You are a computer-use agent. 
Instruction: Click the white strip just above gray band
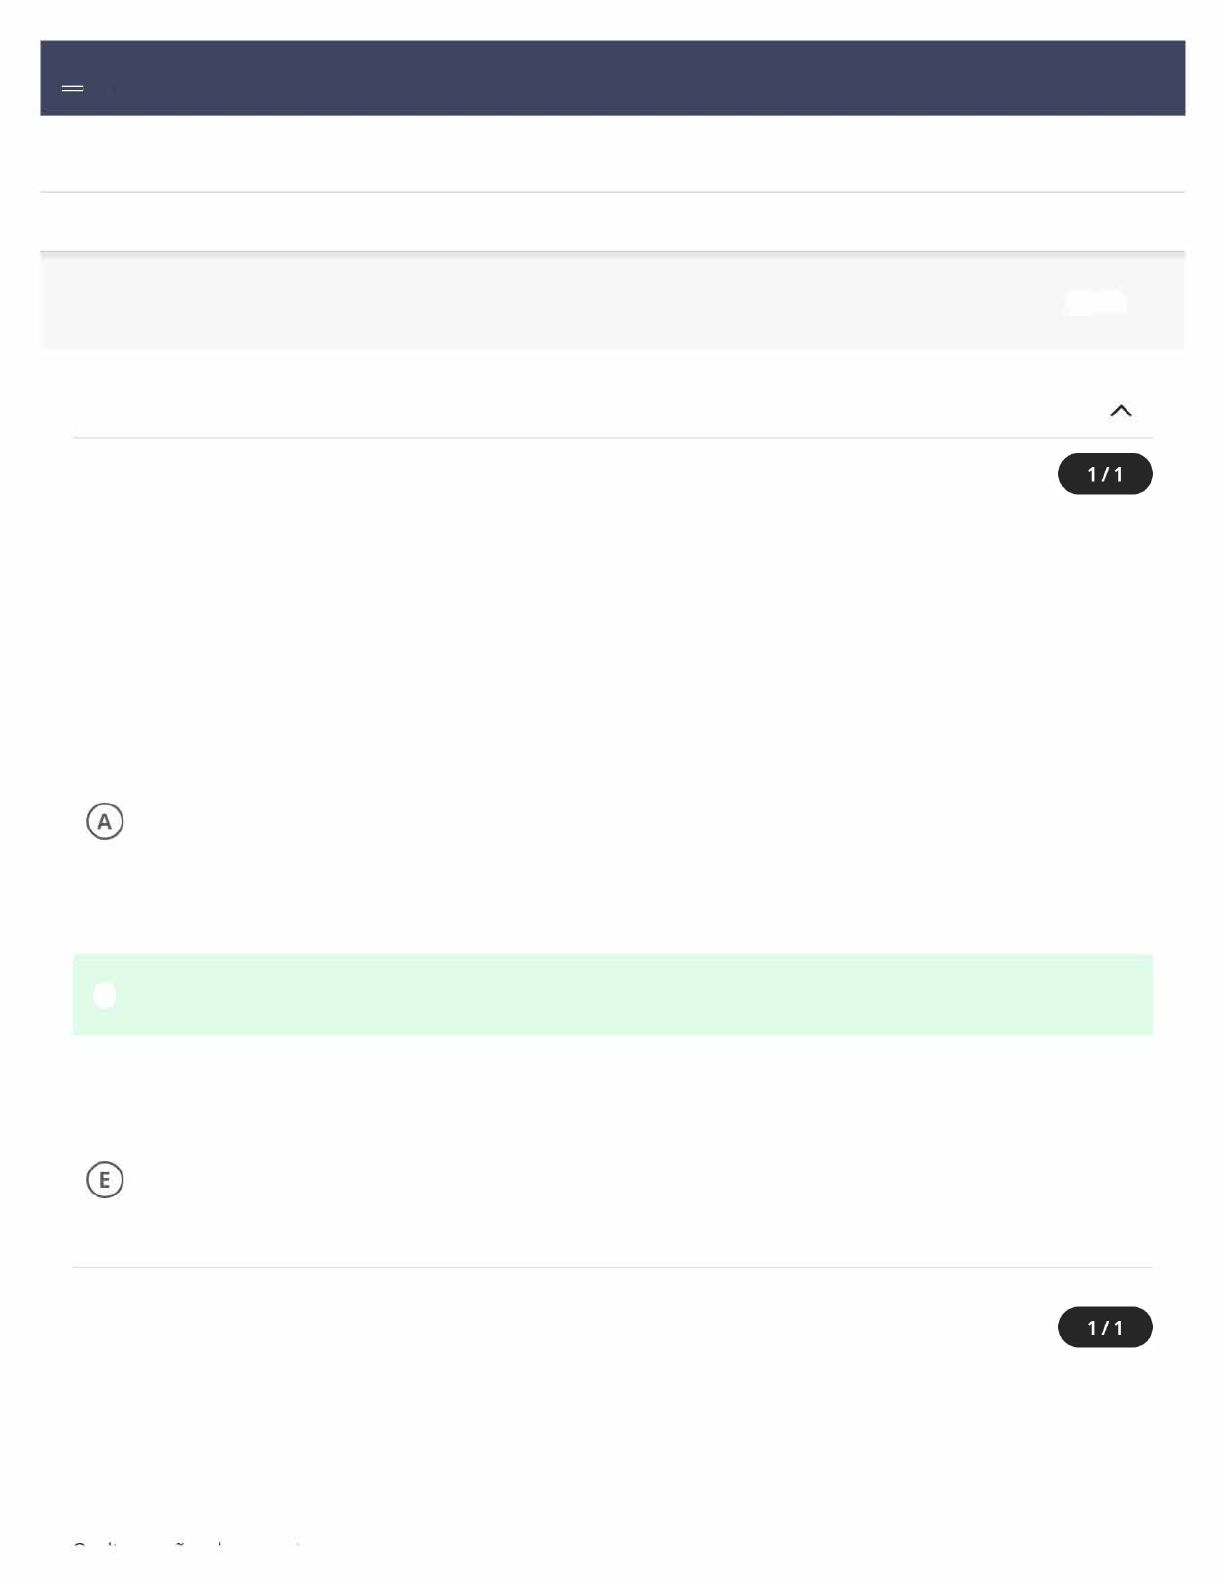612,221
